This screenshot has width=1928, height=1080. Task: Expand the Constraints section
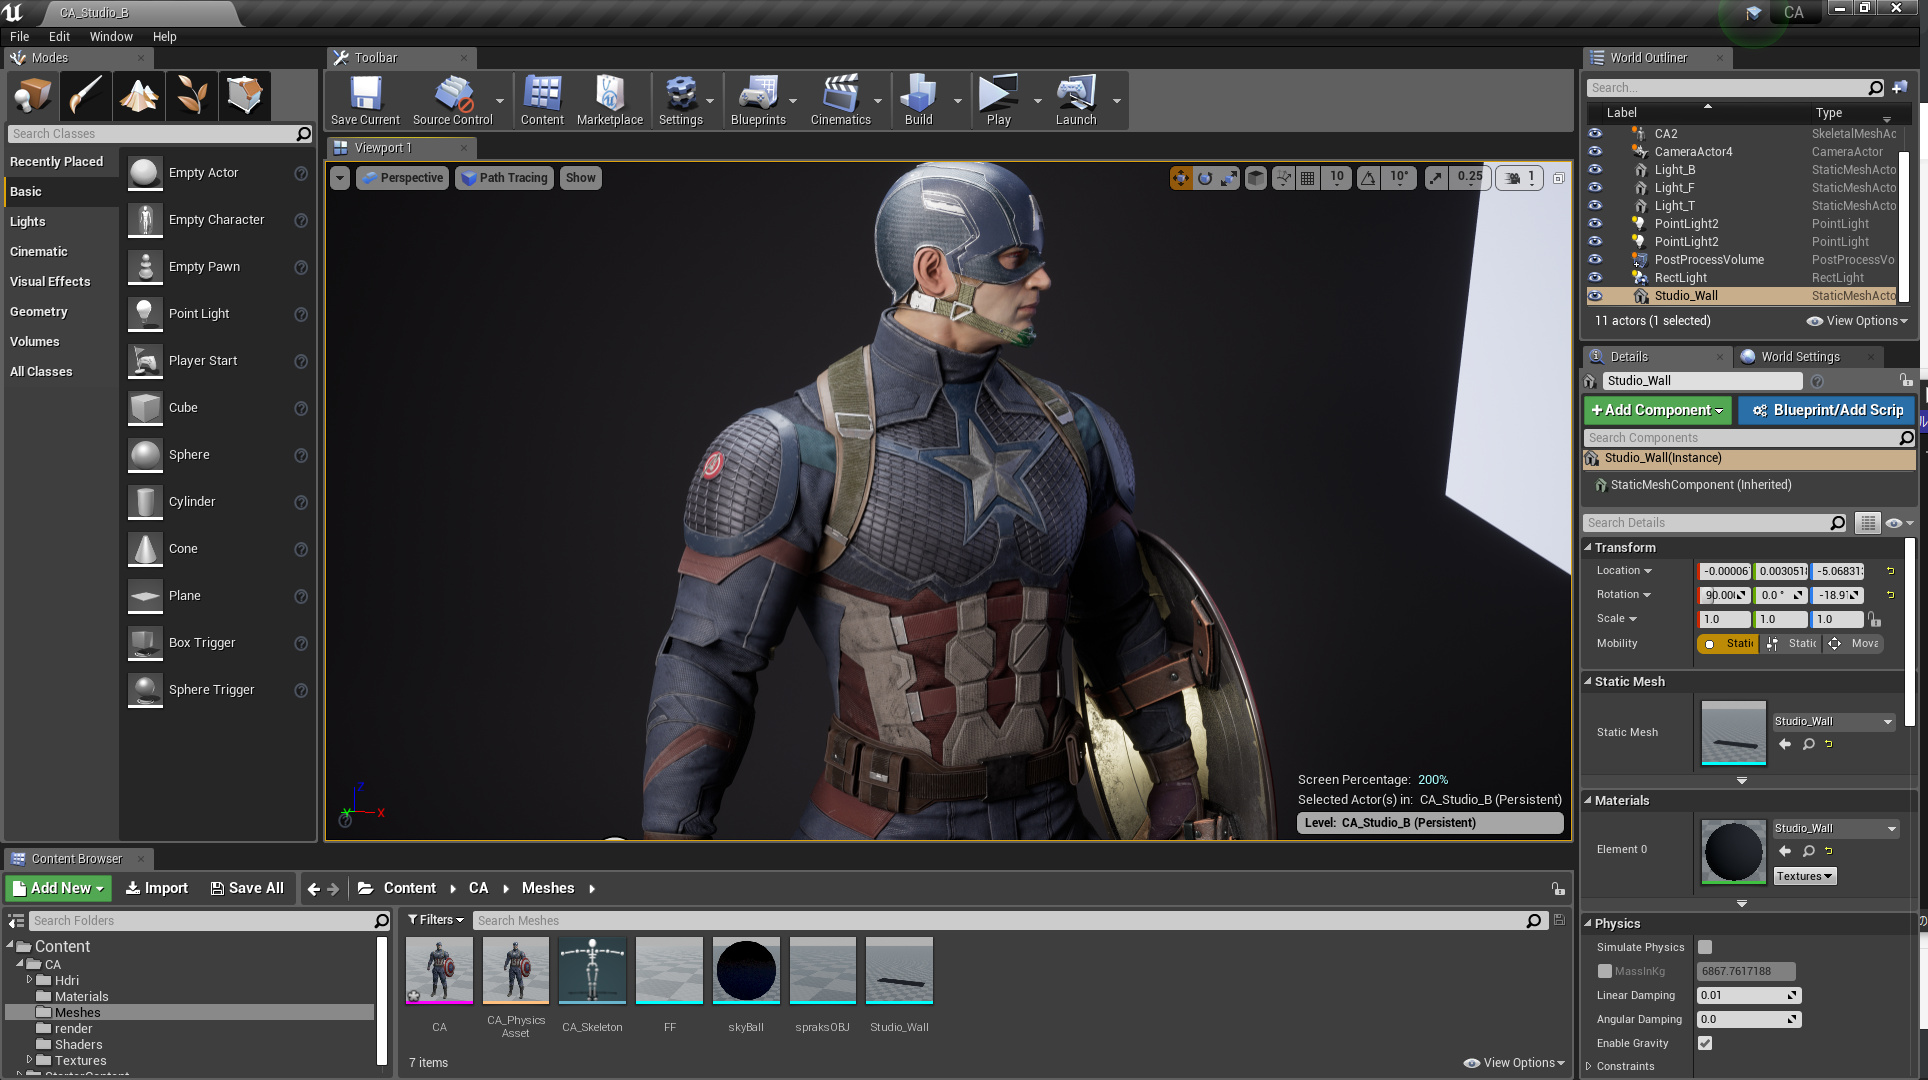[x=1588, y=1066]
